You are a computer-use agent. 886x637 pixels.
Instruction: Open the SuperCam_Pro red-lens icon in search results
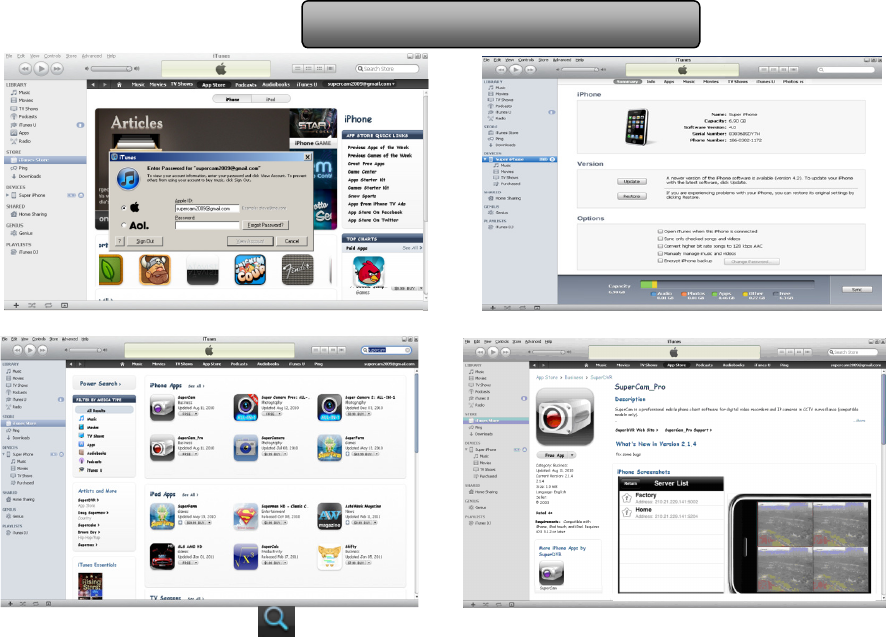pyautogui.click(x=162, y=448)
